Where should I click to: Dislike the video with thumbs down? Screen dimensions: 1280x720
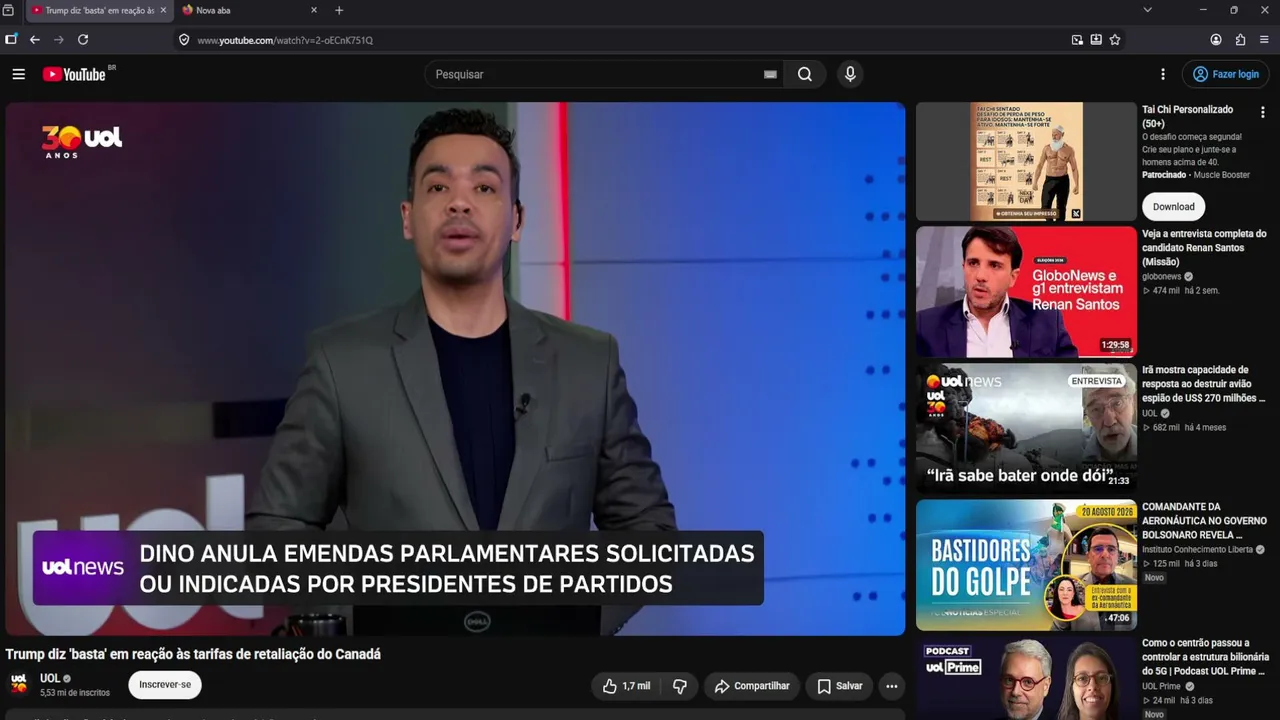point(680,686)
